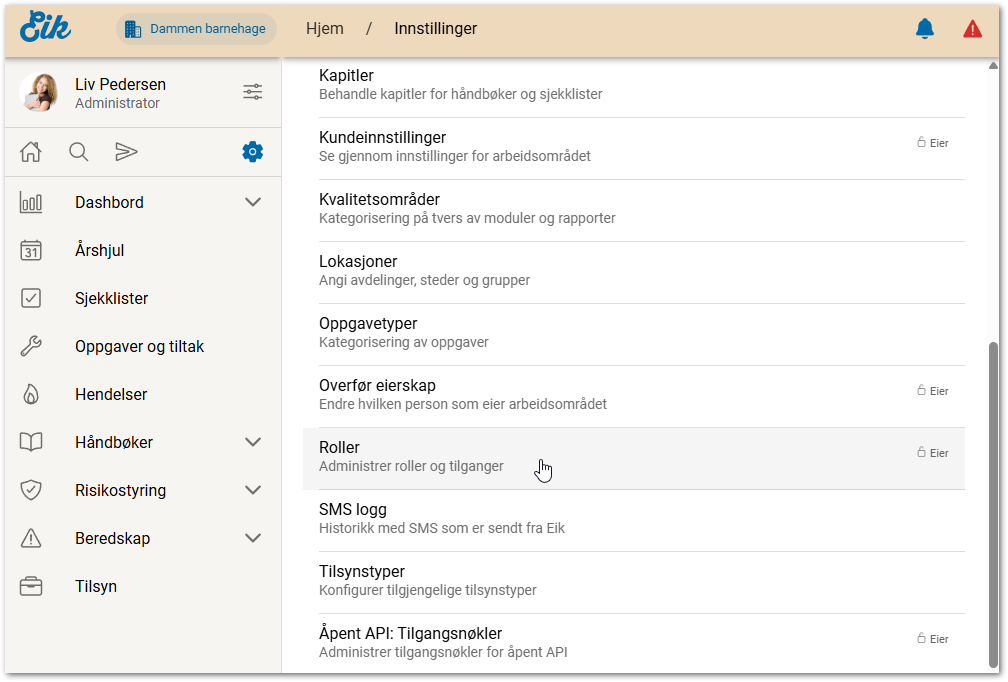Select the blue settings gear icon
This screenshot has height=682, width=1008.
(253, 152)
